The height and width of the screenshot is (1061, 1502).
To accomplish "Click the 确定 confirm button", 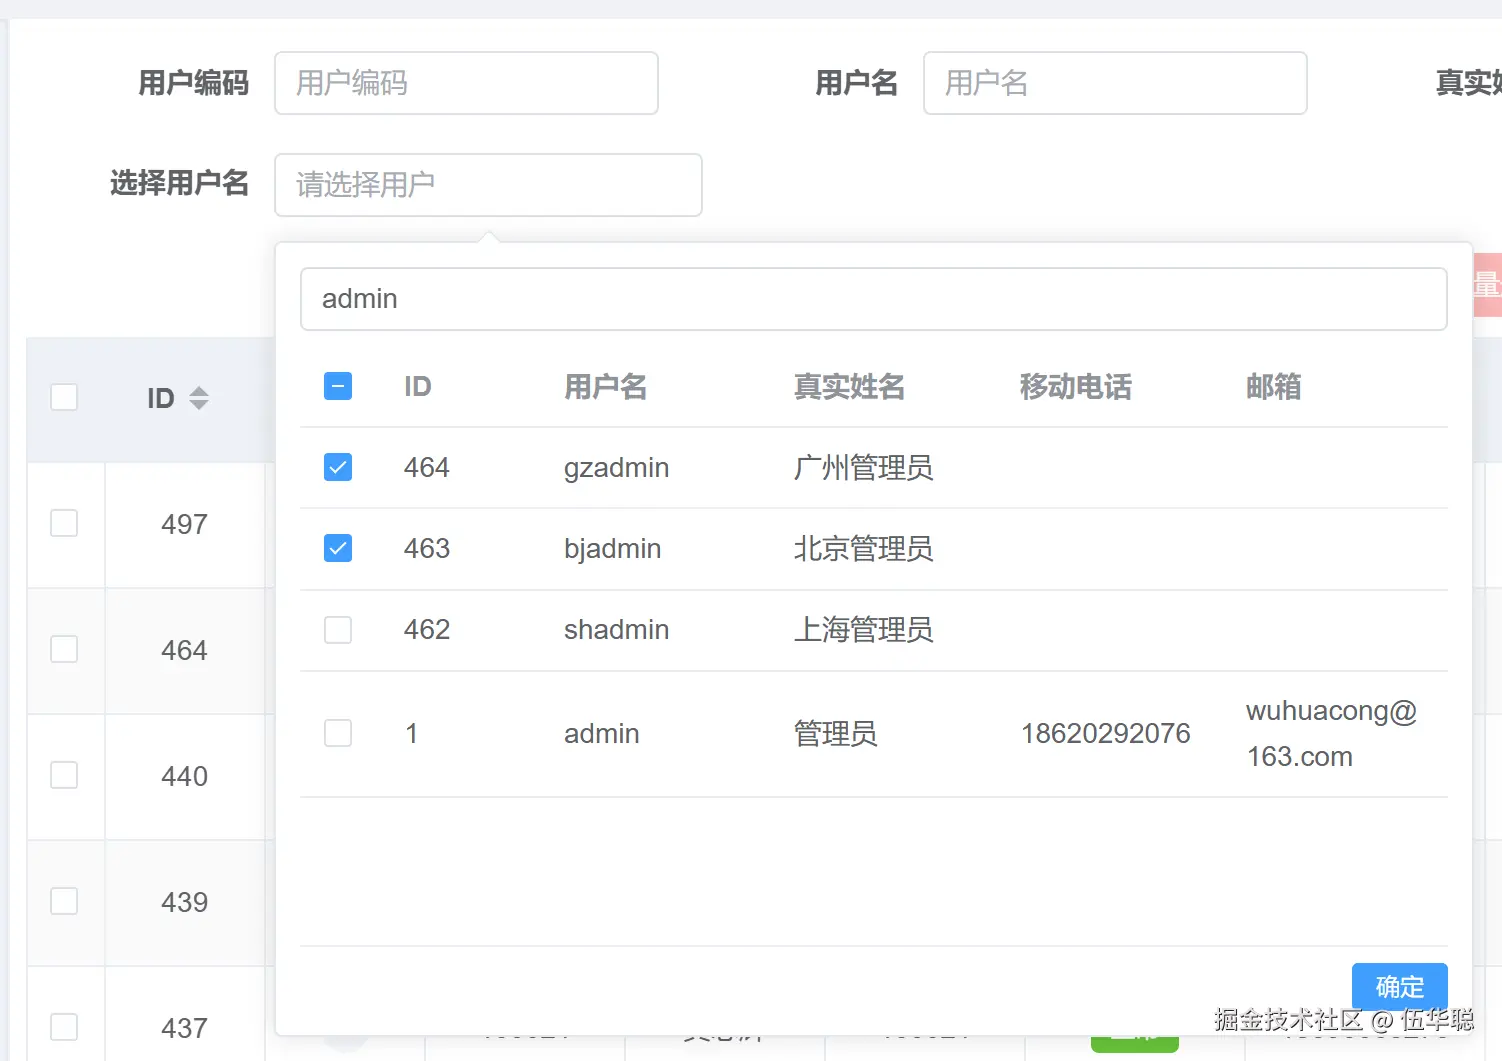I will click(1399, 987).
